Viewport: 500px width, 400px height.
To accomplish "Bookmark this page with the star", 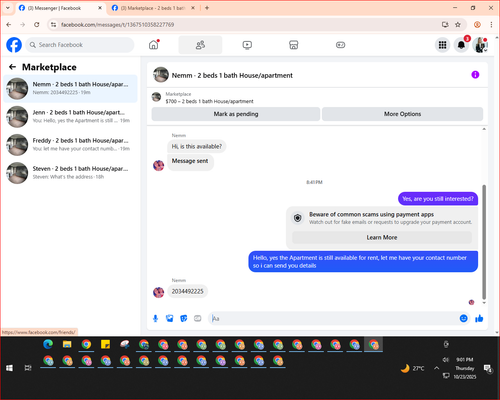I will click(458, 24).
